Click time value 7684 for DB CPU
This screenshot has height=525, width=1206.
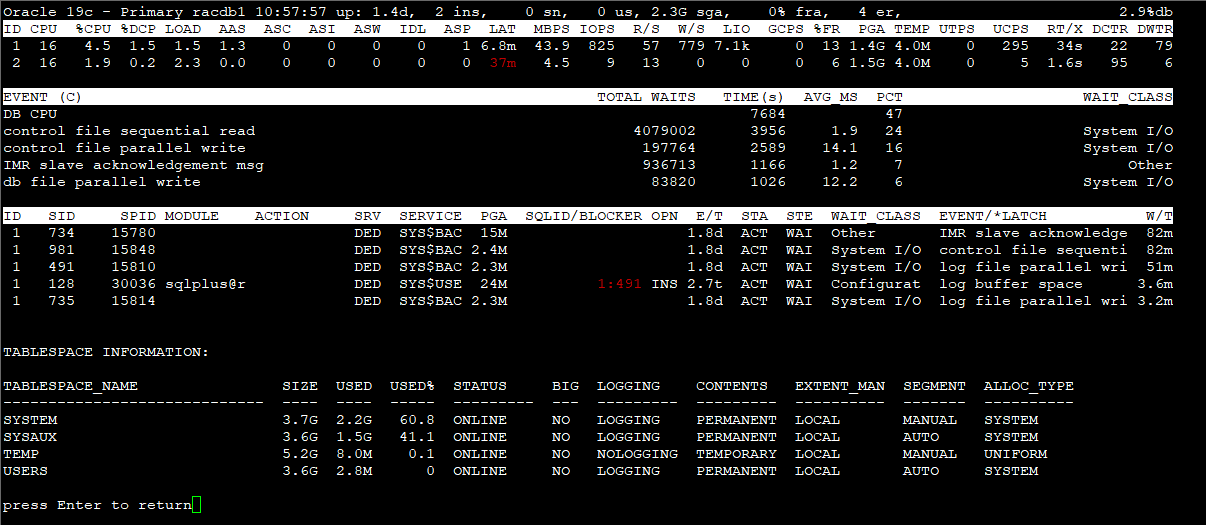[768, 114]
